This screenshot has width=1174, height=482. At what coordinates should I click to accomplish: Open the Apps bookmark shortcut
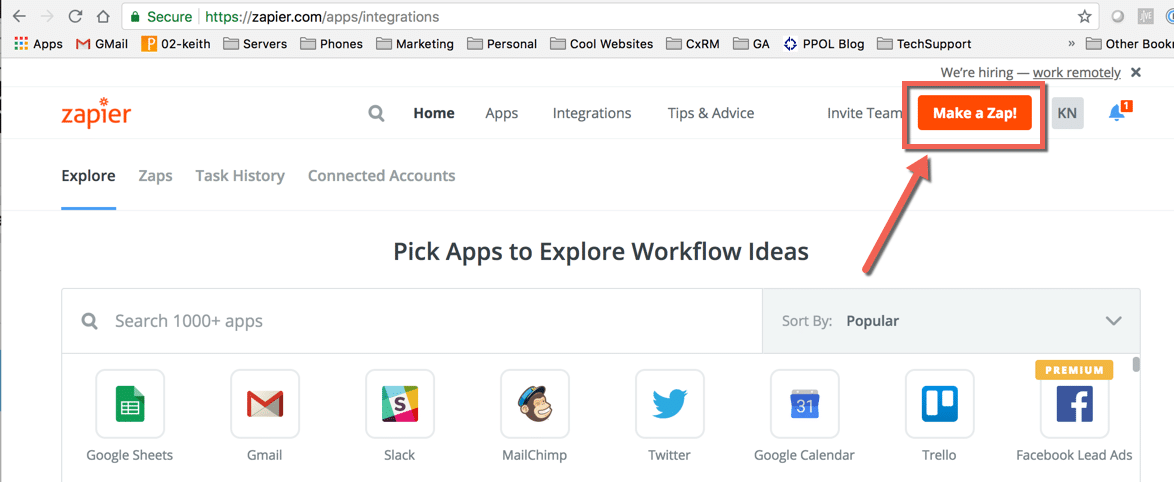point(38,44)
